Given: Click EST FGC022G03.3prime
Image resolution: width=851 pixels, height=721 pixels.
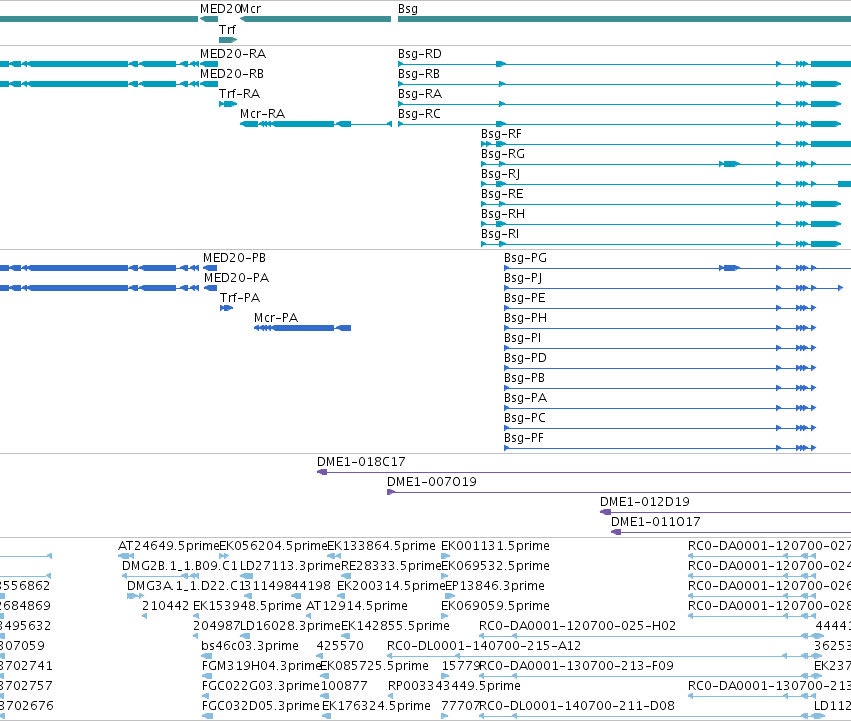Looking at the screenshot, I should 261,687.
